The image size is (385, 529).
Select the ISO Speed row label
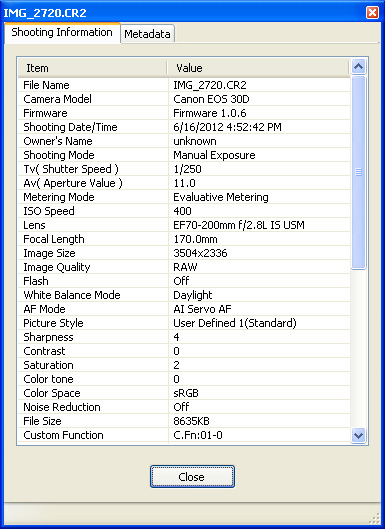click(49, 211)
